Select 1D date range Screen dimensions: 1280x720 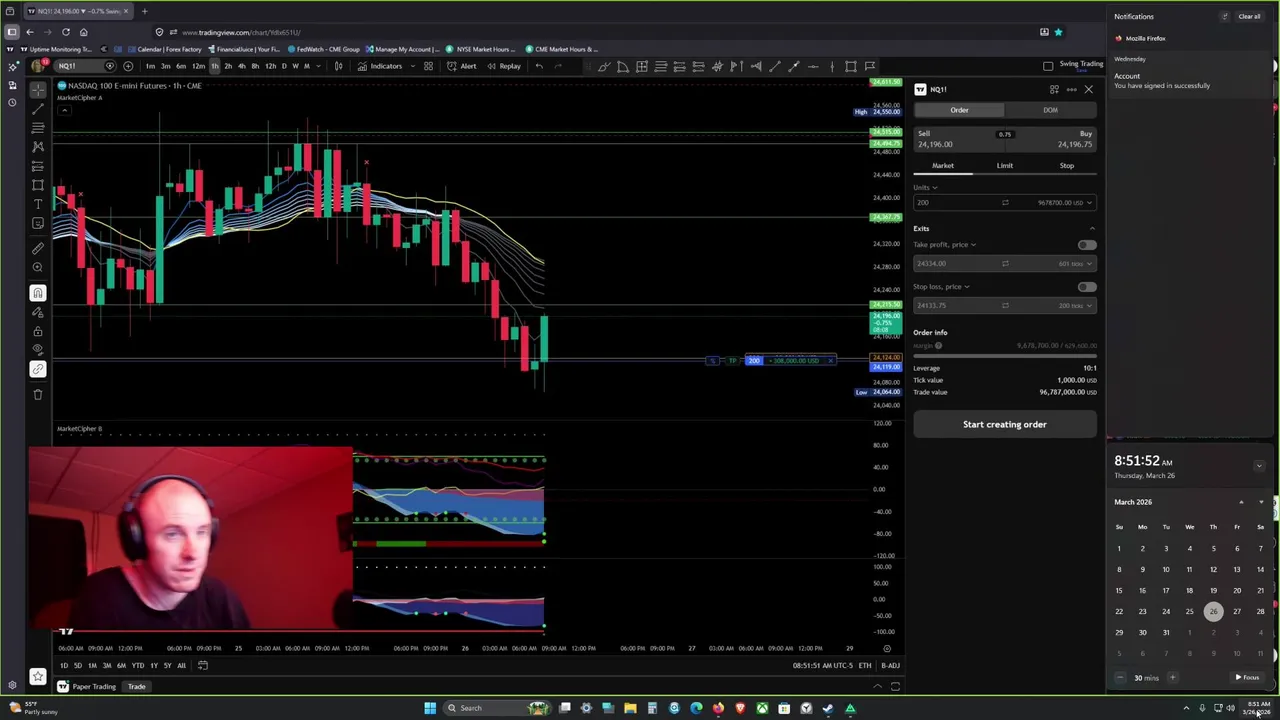[63, 666]
